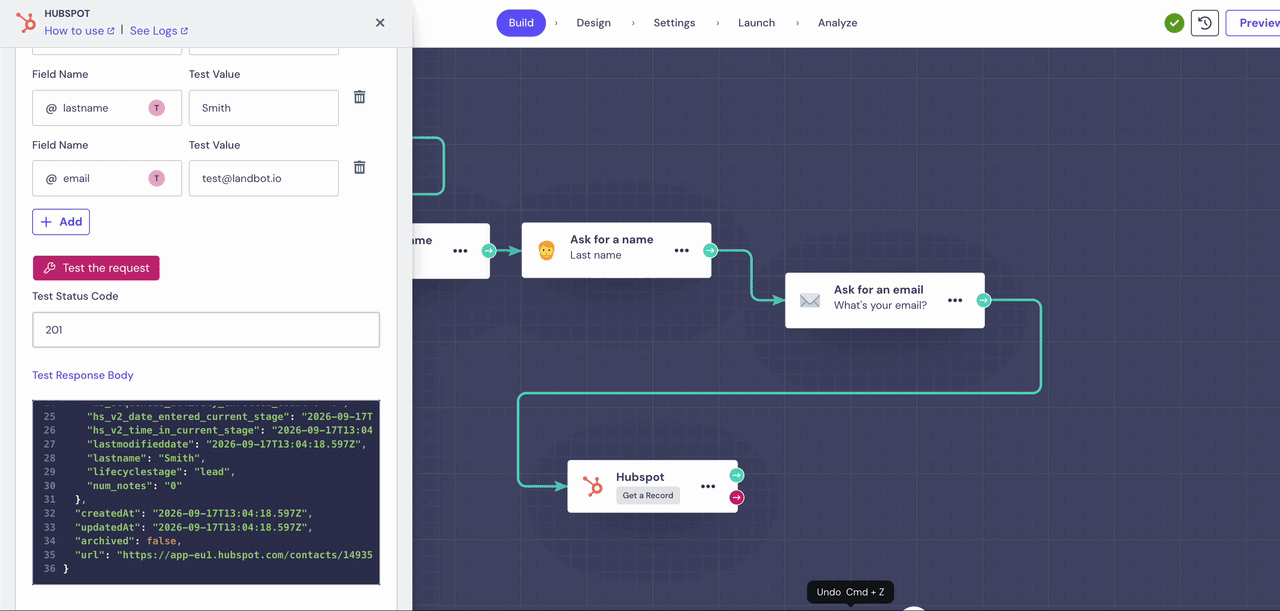
Task: Click the HubSpot logo in panel header
Action: tap(26, 23)
